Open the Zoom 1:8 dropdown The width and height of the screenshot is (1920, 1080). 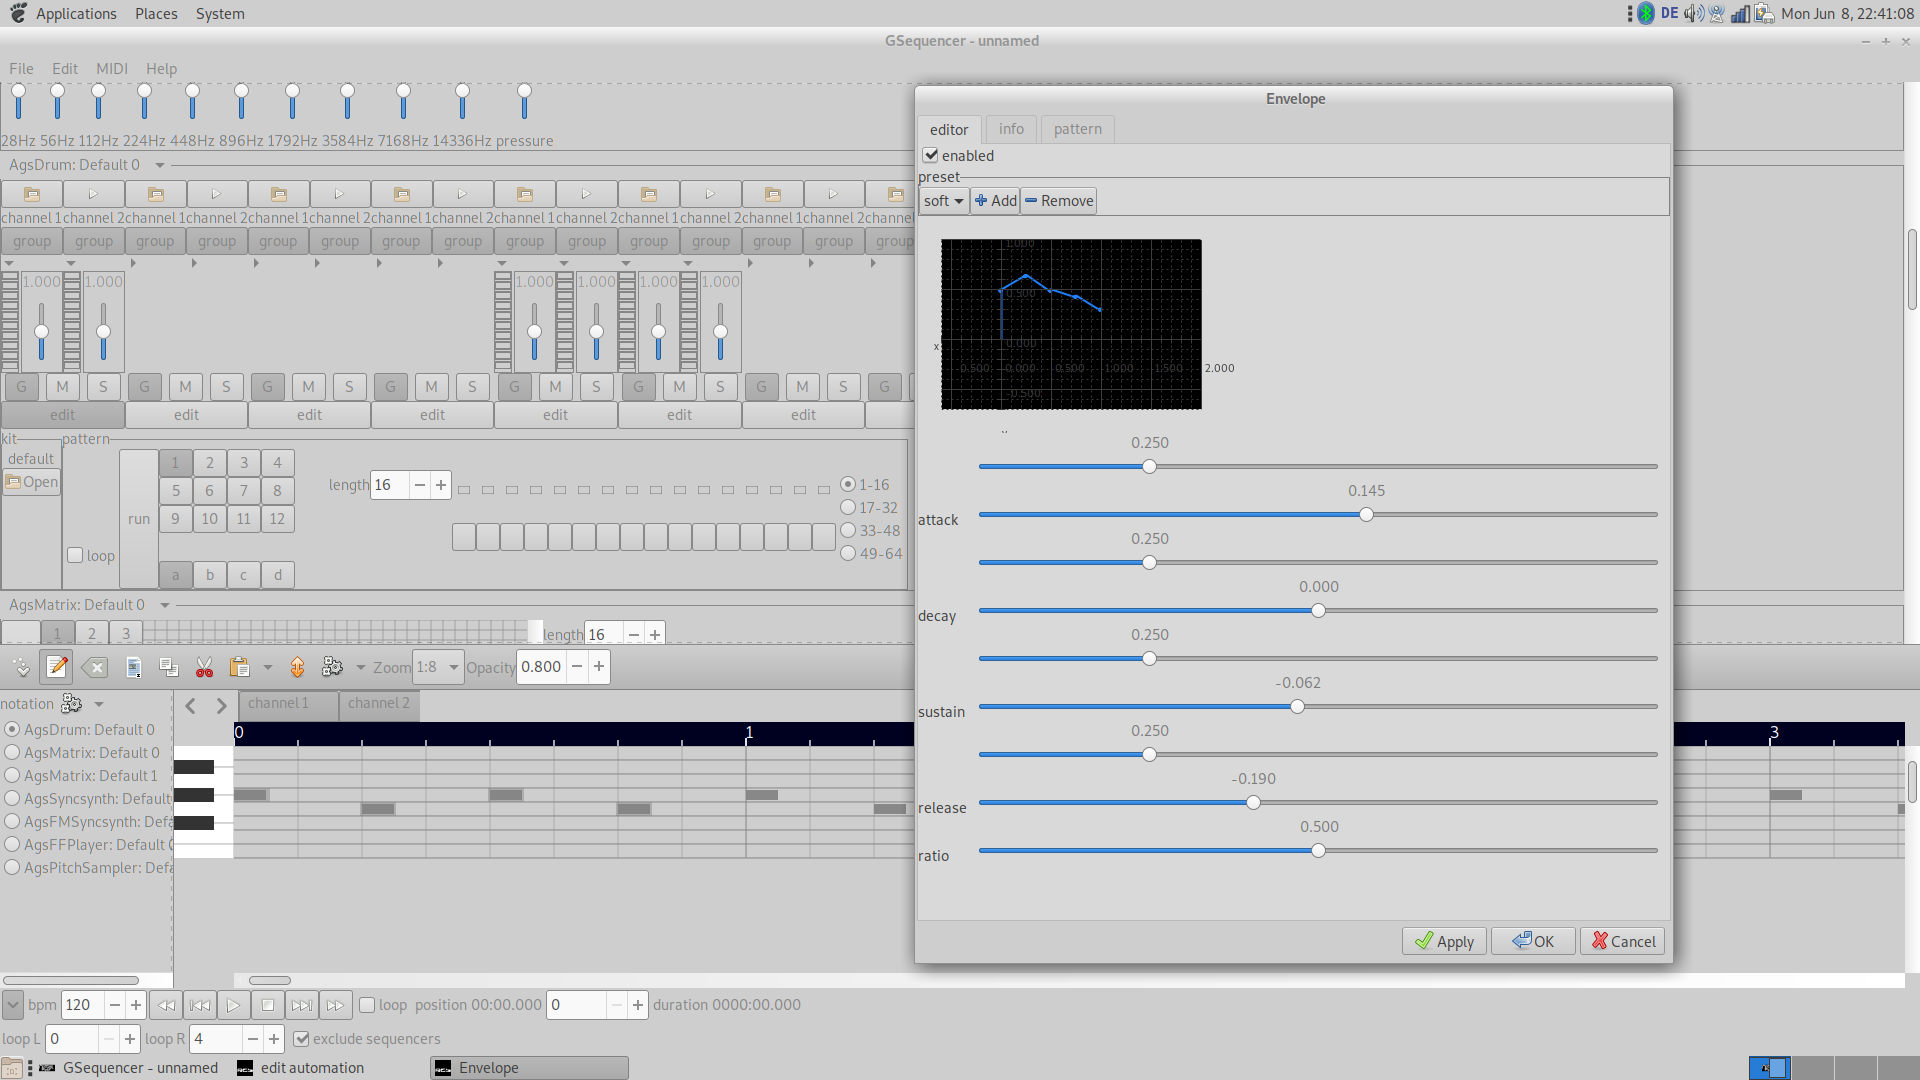(x=439, y=667)
